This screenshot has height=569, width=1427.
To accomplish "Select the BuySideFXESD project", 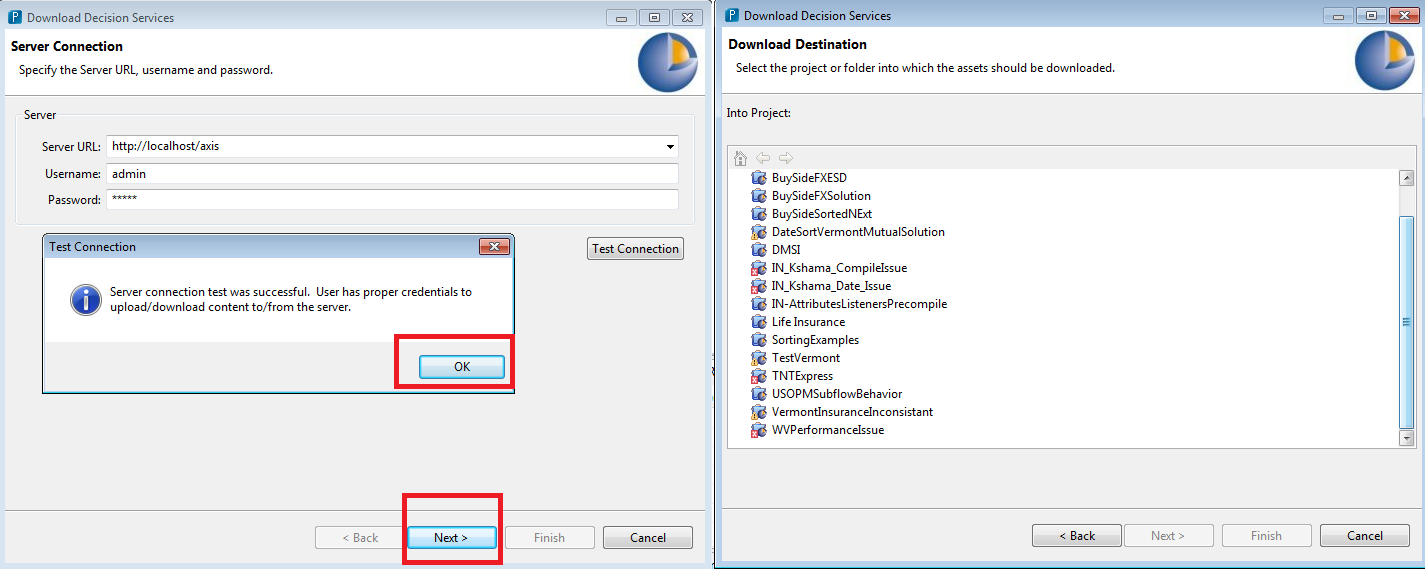I will (x=809, y=178).
